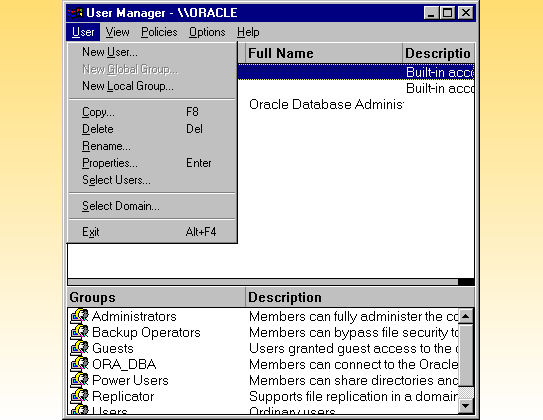Select the Replicator group name
This screenshot has width=543, height=420.
click(x=123, y=396)
